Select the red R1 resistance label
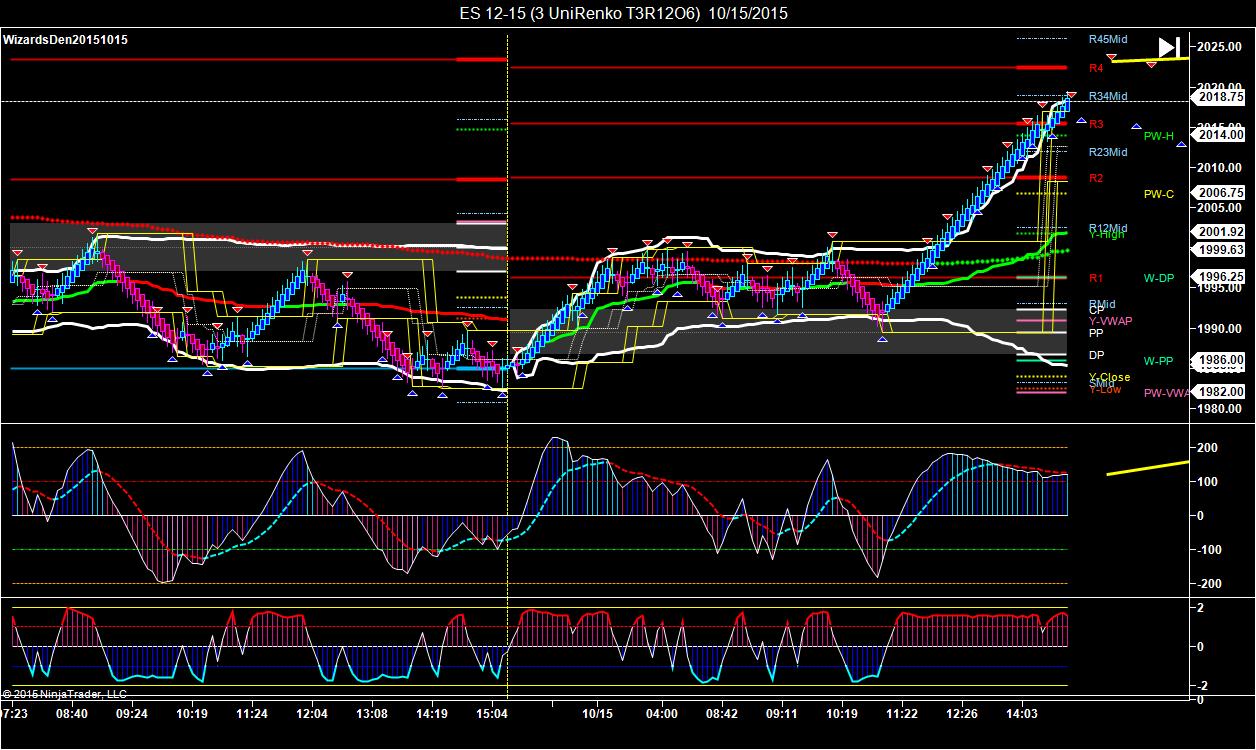 tap(1096, 278)
